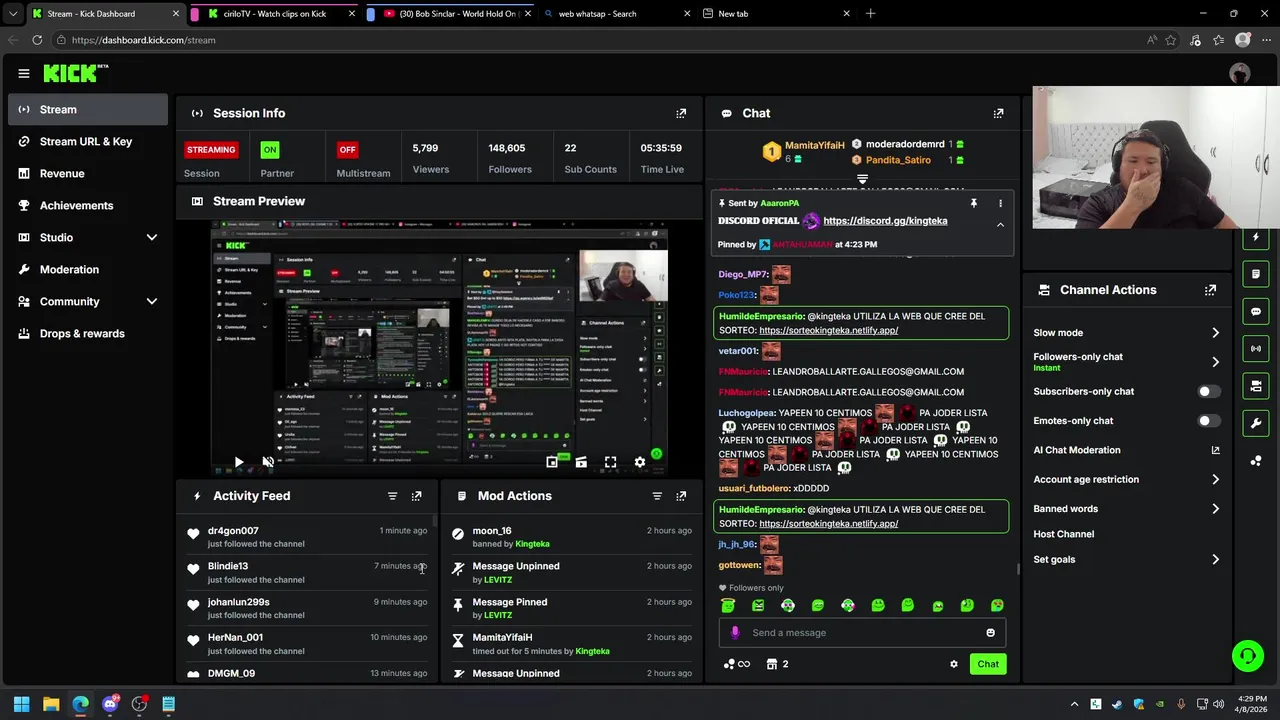
Task: Expand Followers-only chat options
Action: pyautogui.click(x=1215, y=362)
